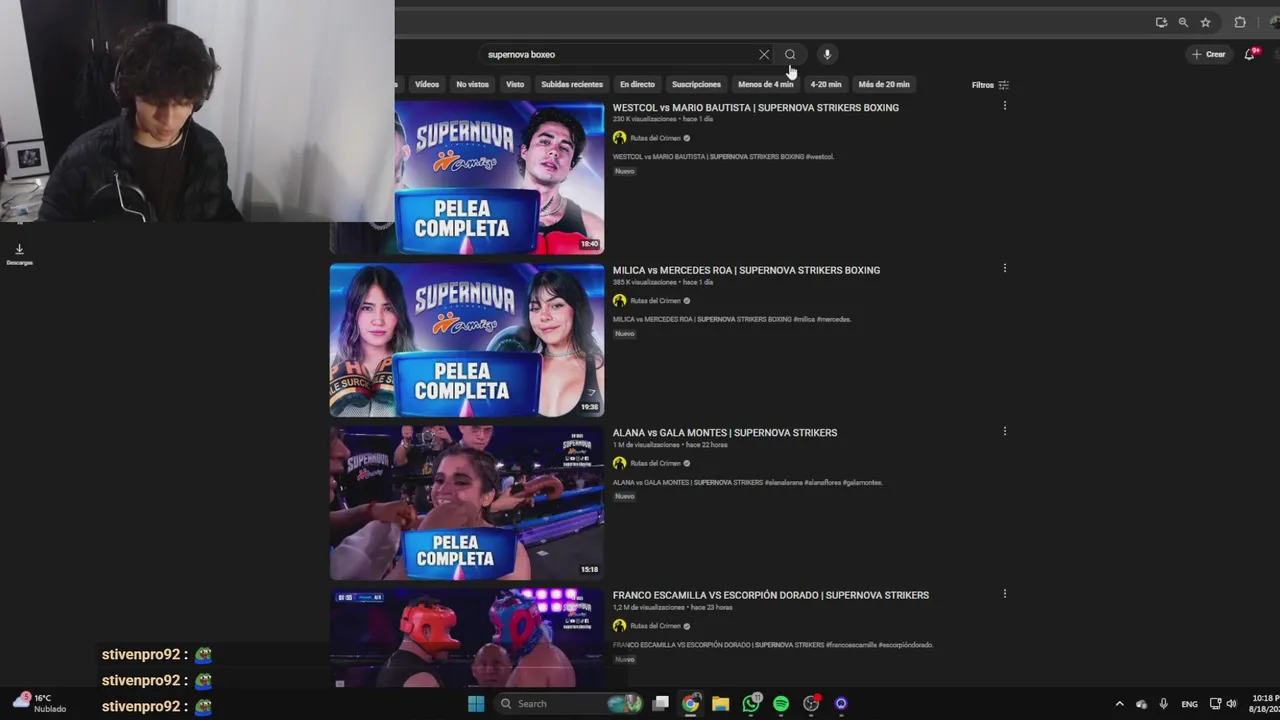Switch the ENG input language indicator
Screen dimensions: 1280x720
(x=1189, y=704)
